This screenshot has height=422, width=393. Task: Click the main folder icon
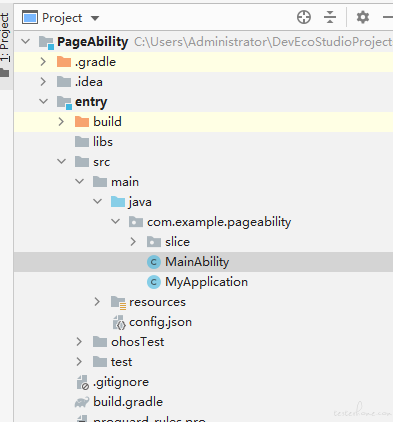(x=100, y=182)
